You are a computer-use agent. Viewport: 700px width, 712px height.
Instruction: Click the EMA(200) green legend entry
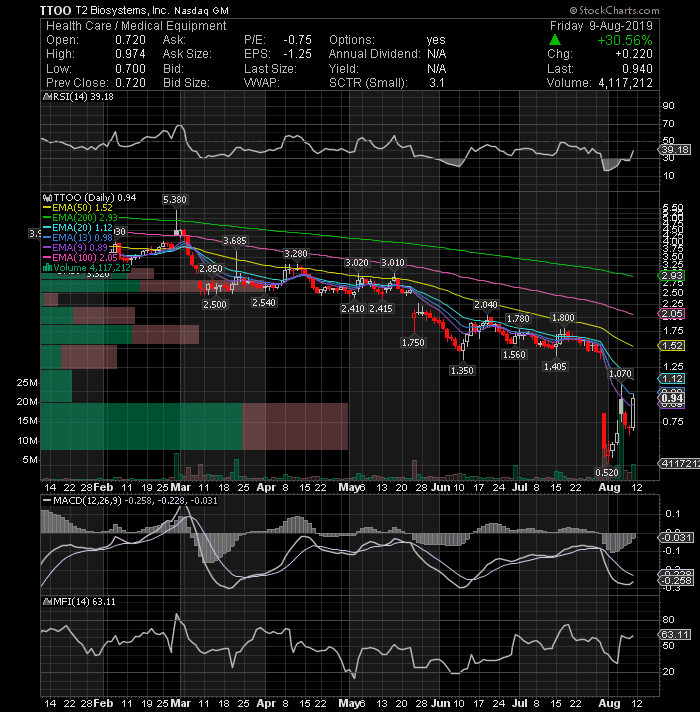click(80, 218)
